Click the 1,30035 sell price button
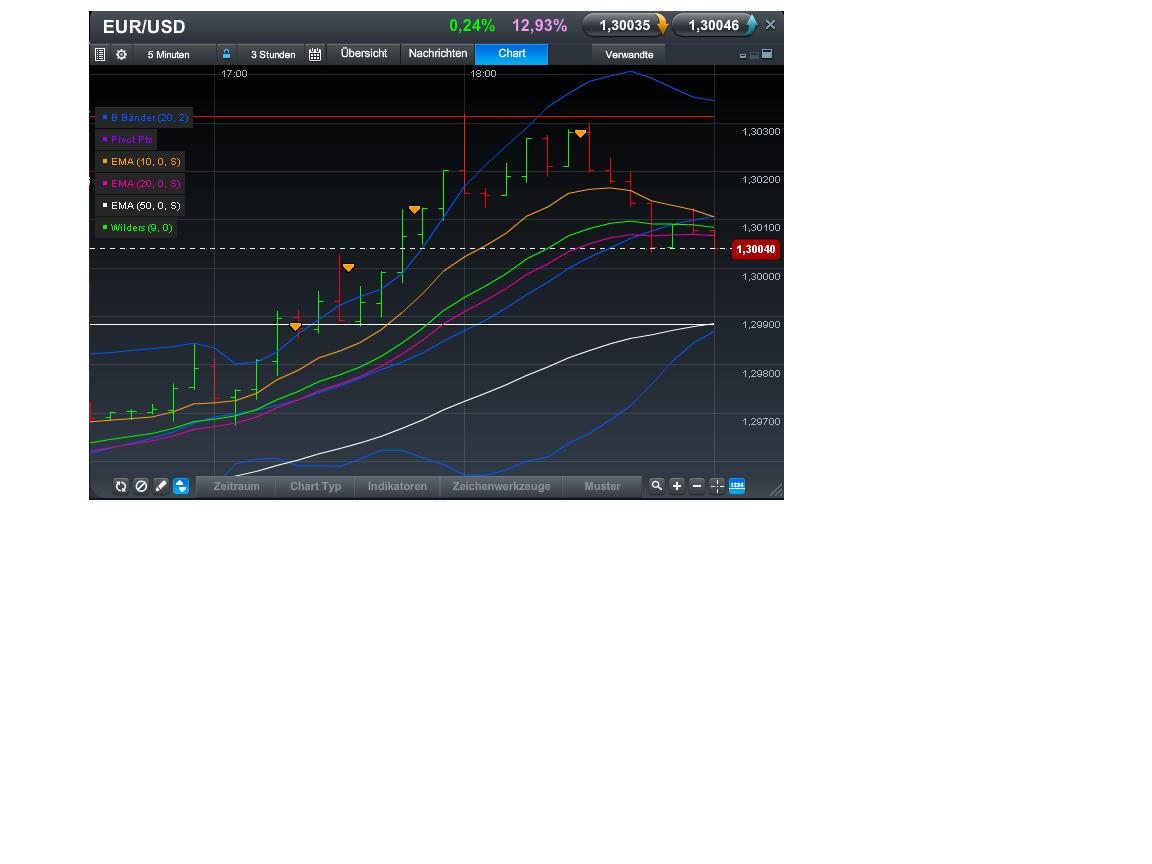1152x864 pixels. tap(624, 25)
